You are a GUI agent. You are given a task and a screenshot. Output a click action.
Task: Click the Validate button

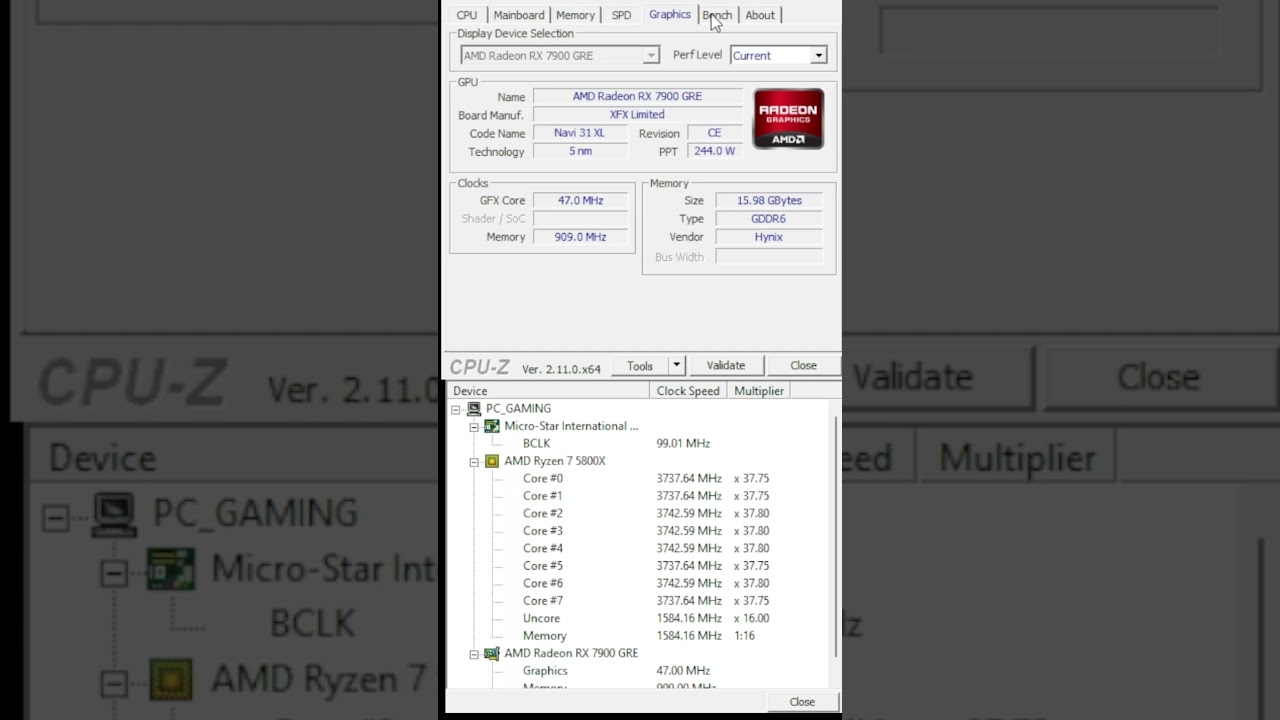pos(725,366)
